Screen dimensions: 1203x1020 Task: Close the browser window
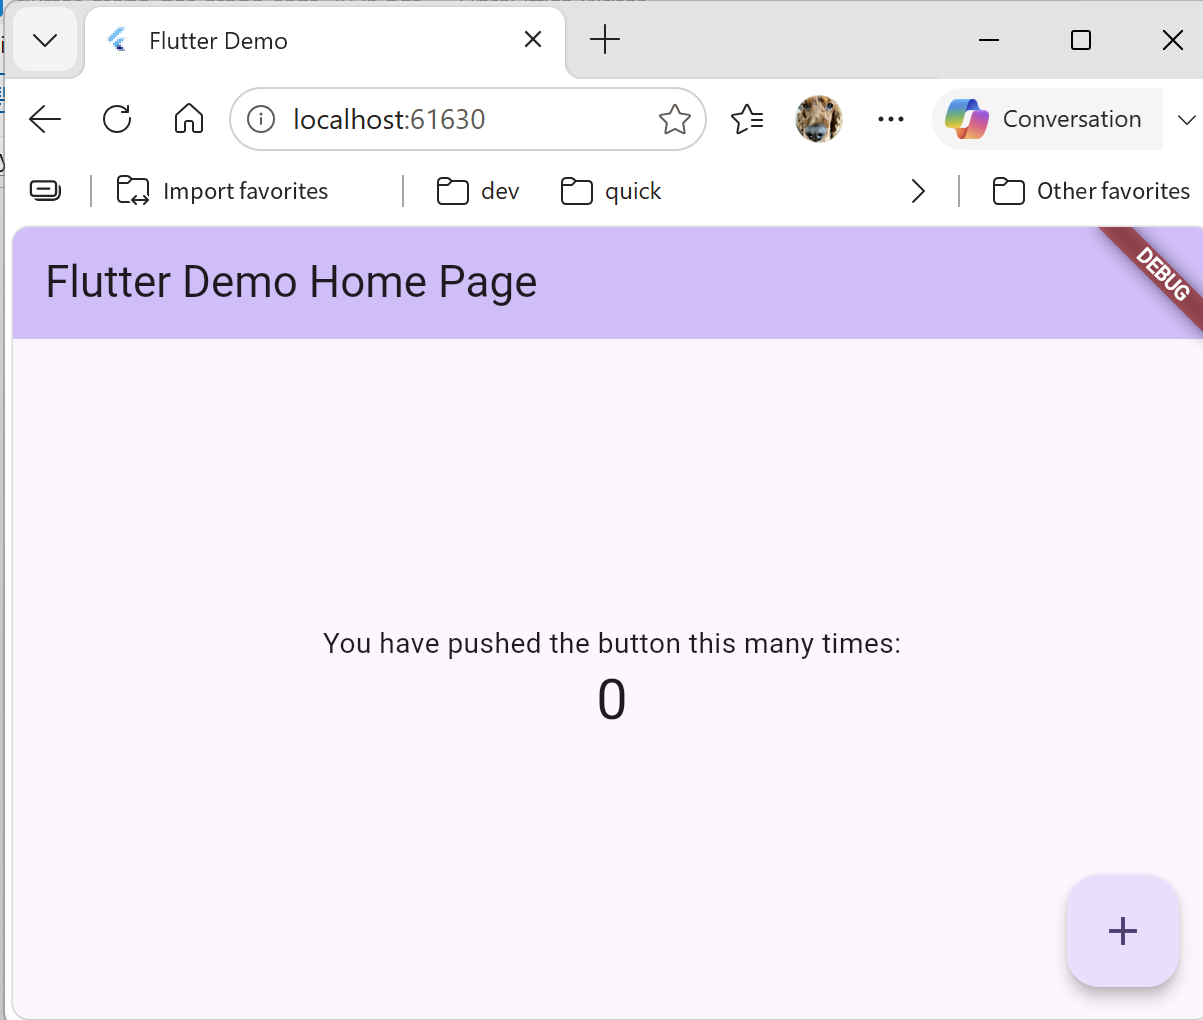click(x=1173, y=40)
